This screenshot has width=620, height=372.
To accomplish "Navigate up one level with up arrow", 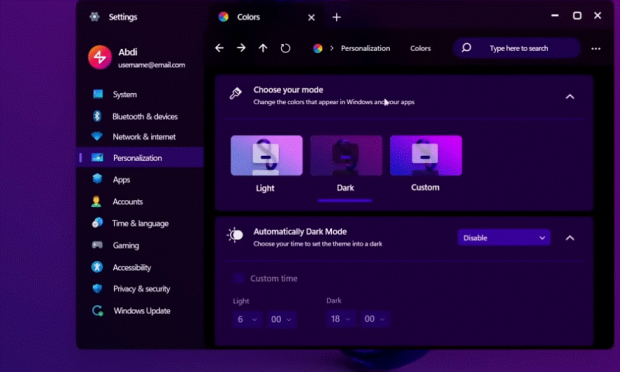I will click(x=263, y=48).
